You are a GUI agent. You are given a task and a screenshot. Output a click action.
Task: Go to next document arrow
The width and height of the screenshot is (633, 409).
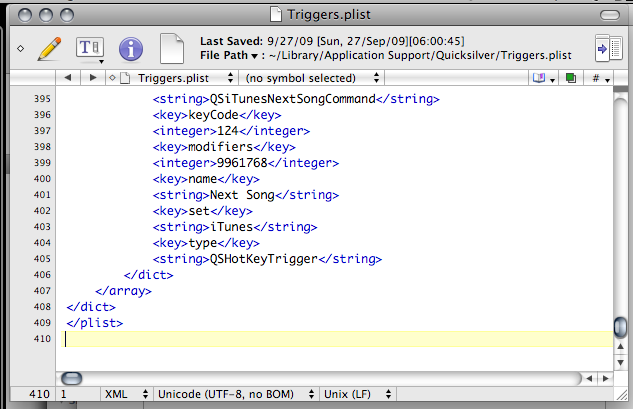tap(93, 77)
